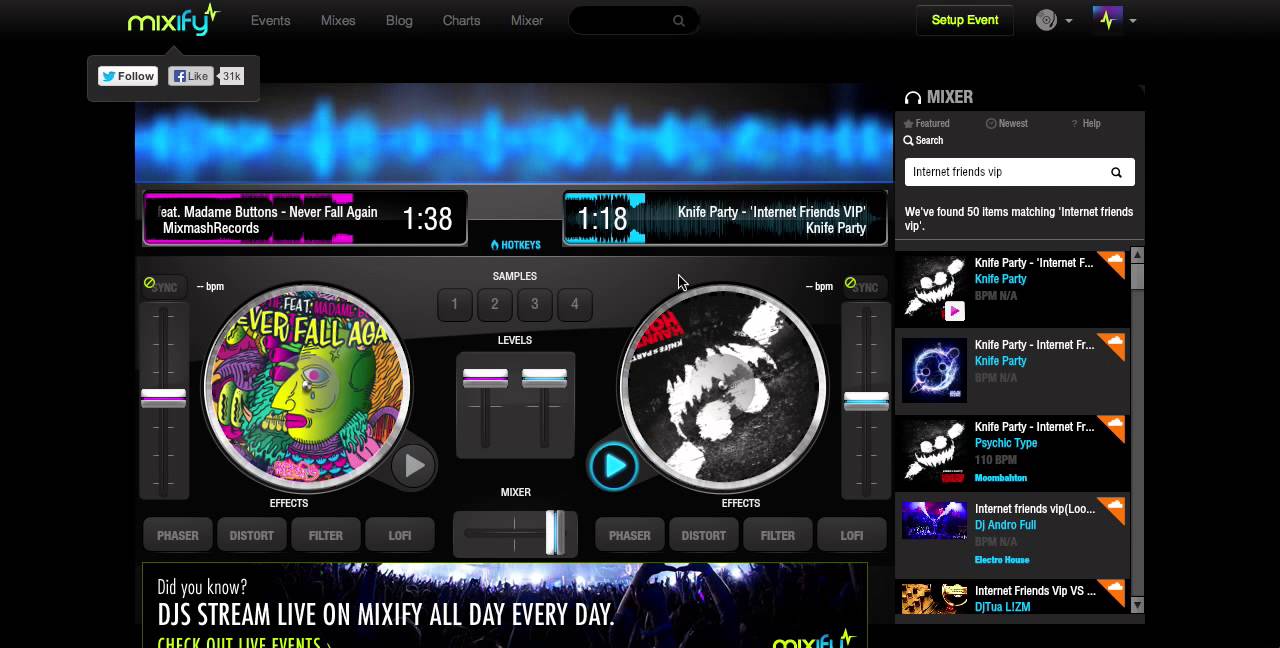Switch to the Featured tab
The width and height of the screenshot is (1280, 648).
click(927, 124)
